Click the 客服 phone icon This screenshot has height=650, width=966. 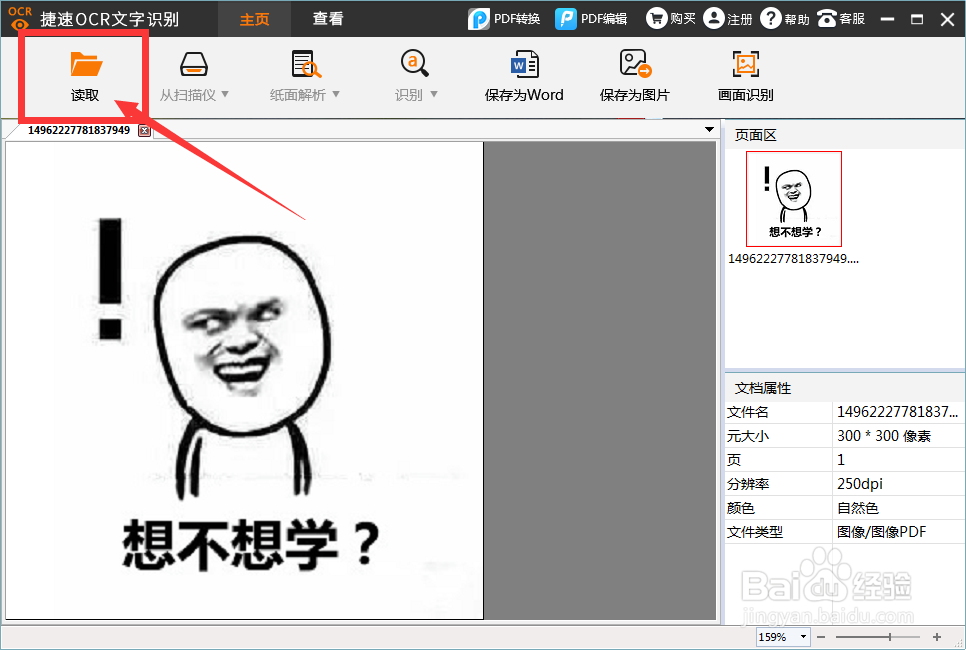pos(827,18)
